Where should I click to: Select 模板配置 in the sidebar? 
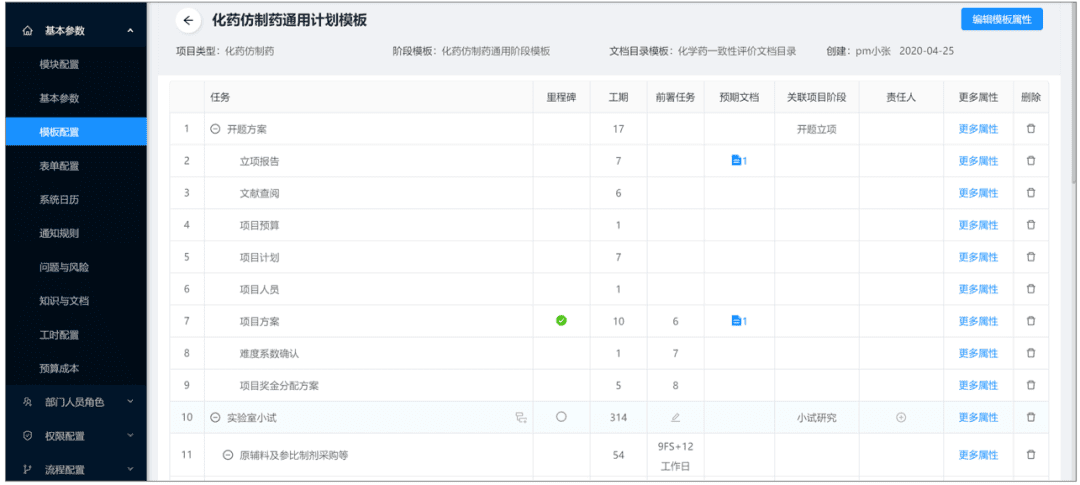click(76, 132)
